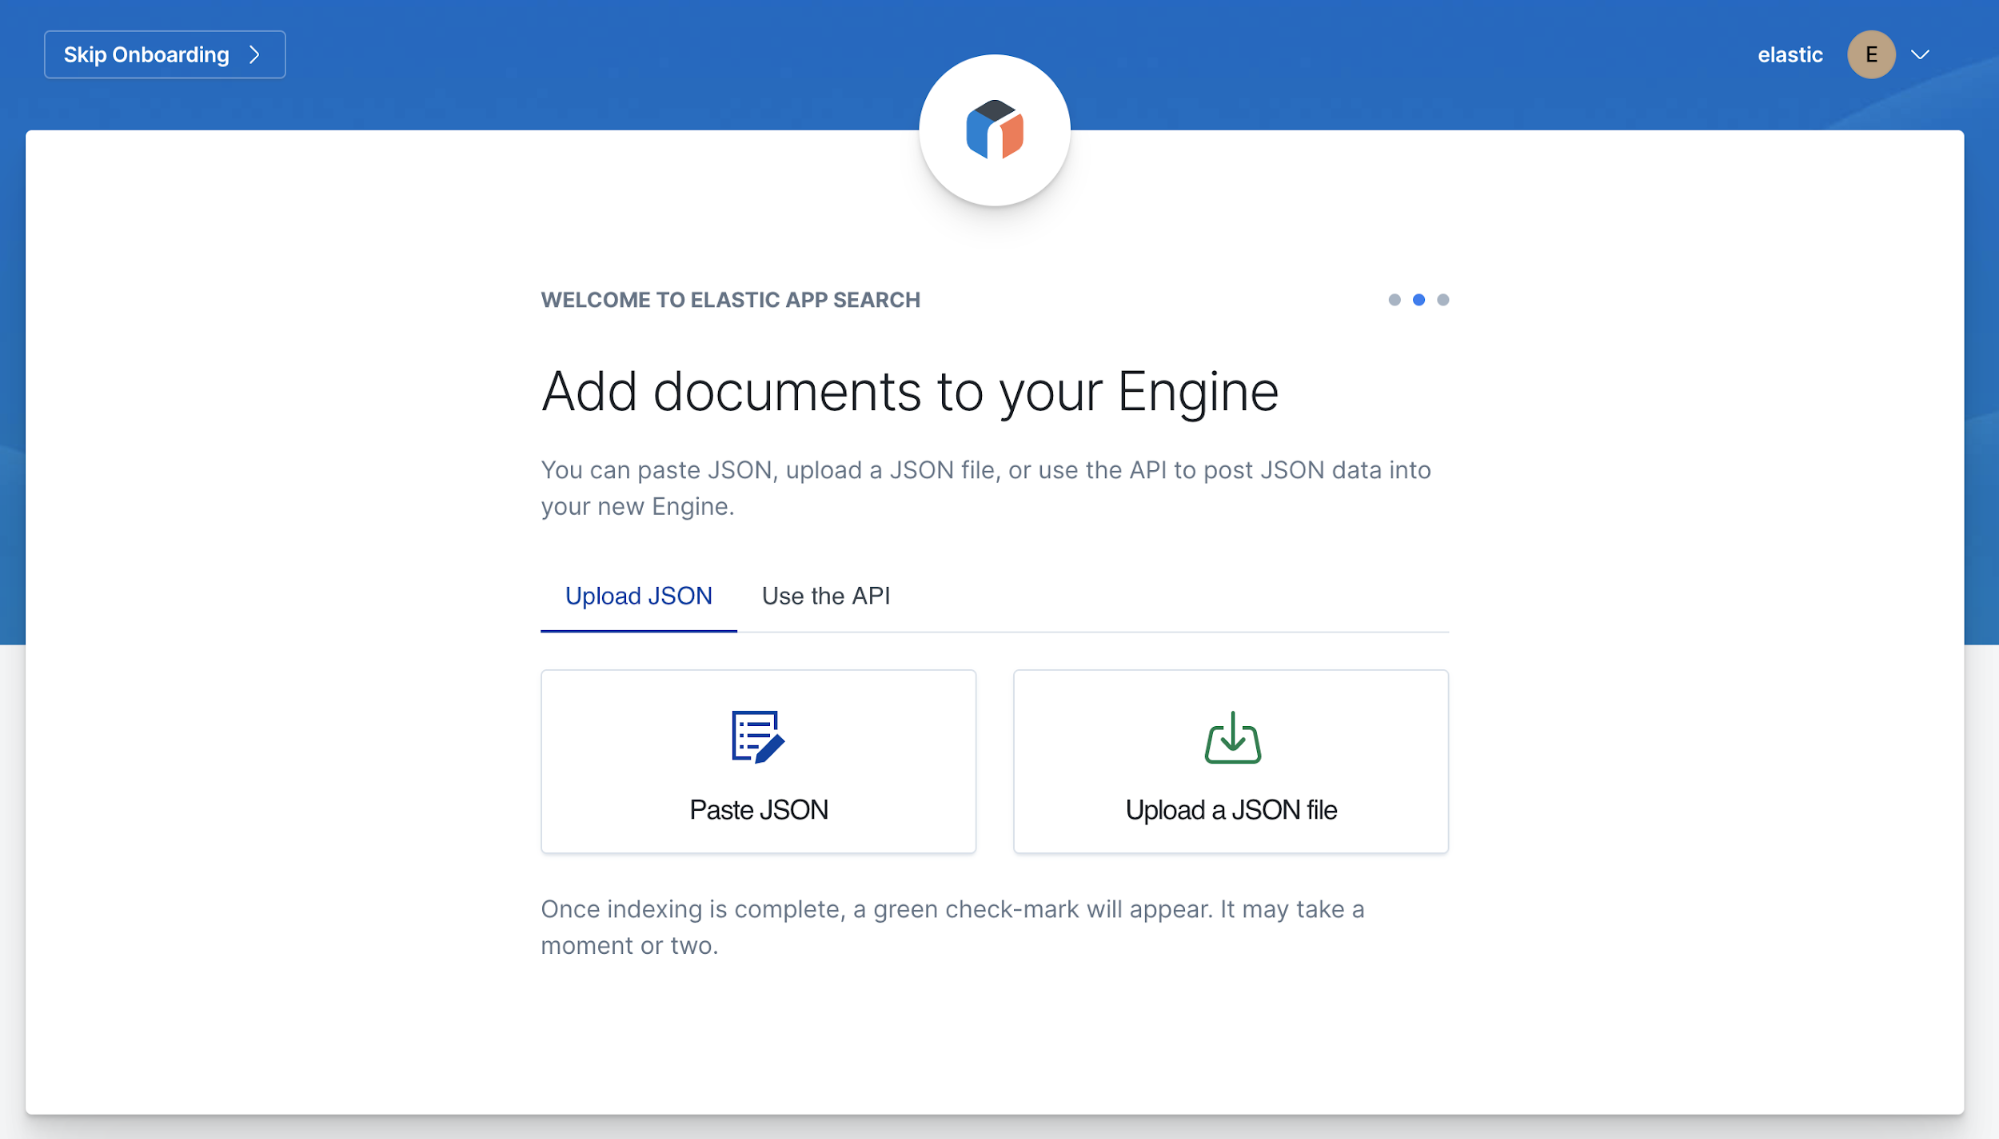Open Skip Onboarding to advance setup
The width and height of the screenshot is (1999, 1139).
[x=164, y=54]
